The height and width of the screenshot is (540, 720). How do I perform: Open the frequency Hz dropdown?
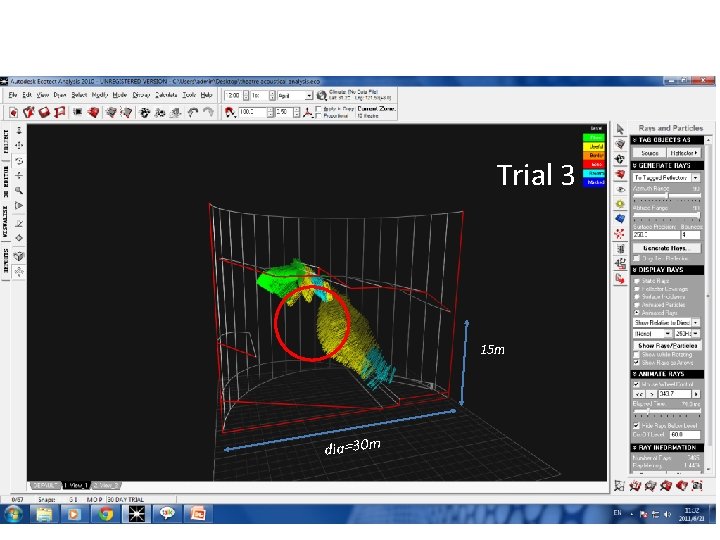tap(687, 334)
